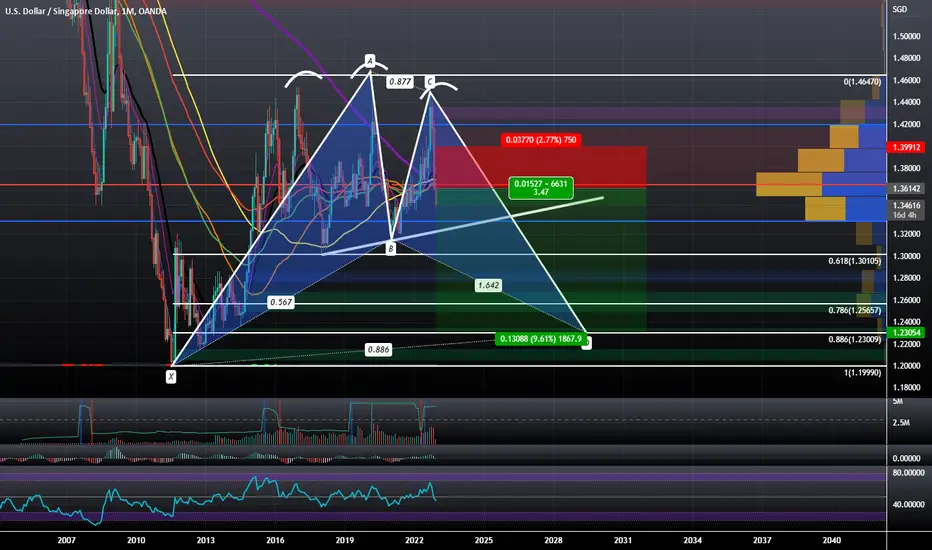This screenshot has height=550, width=932.
Task: Click the Fibonacci level label 1(1.19990)
Action: (x=862, y=373)
